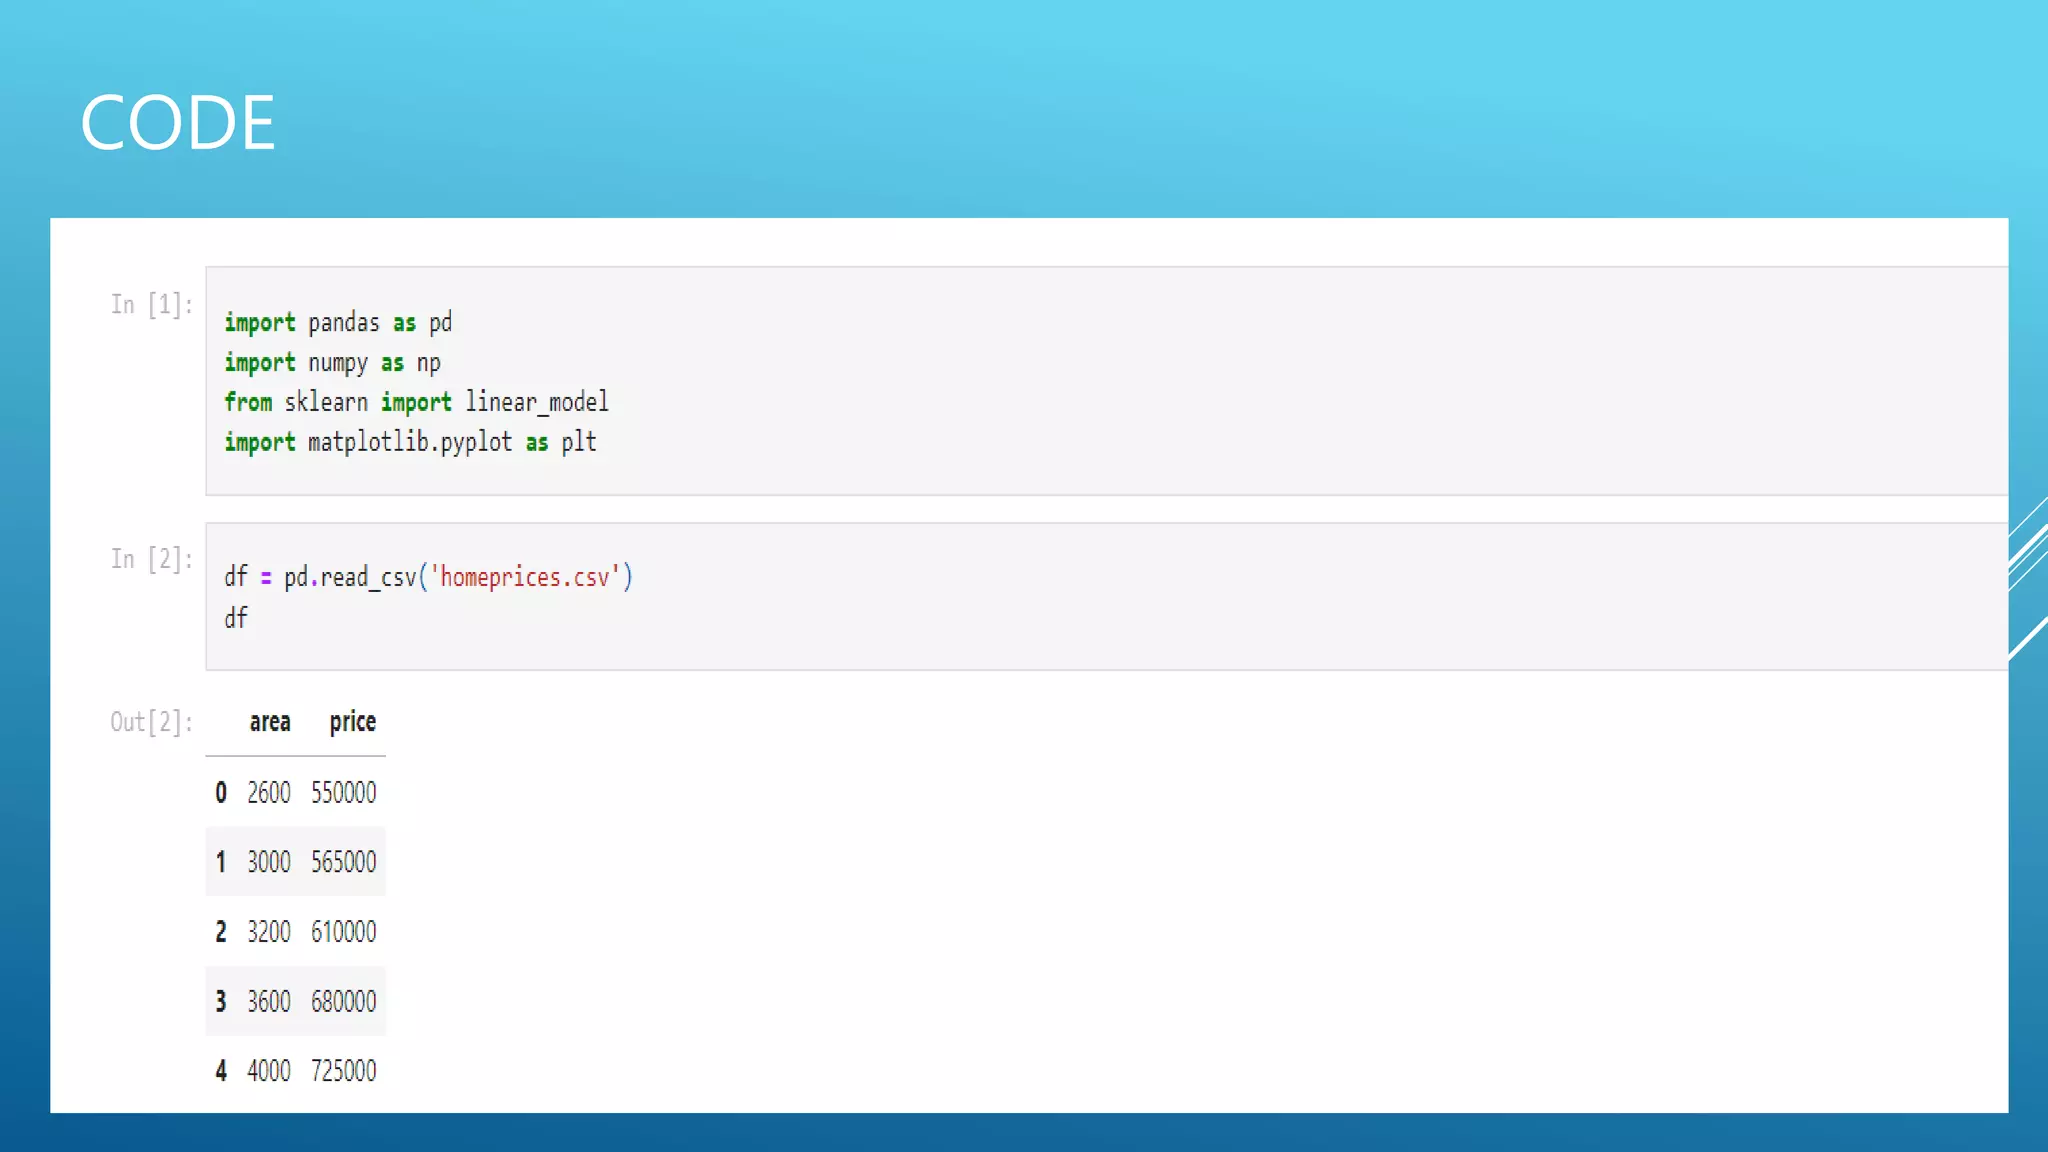Click the 4000 area value
2048x1152 pixels.
(x=269, y=1071)
